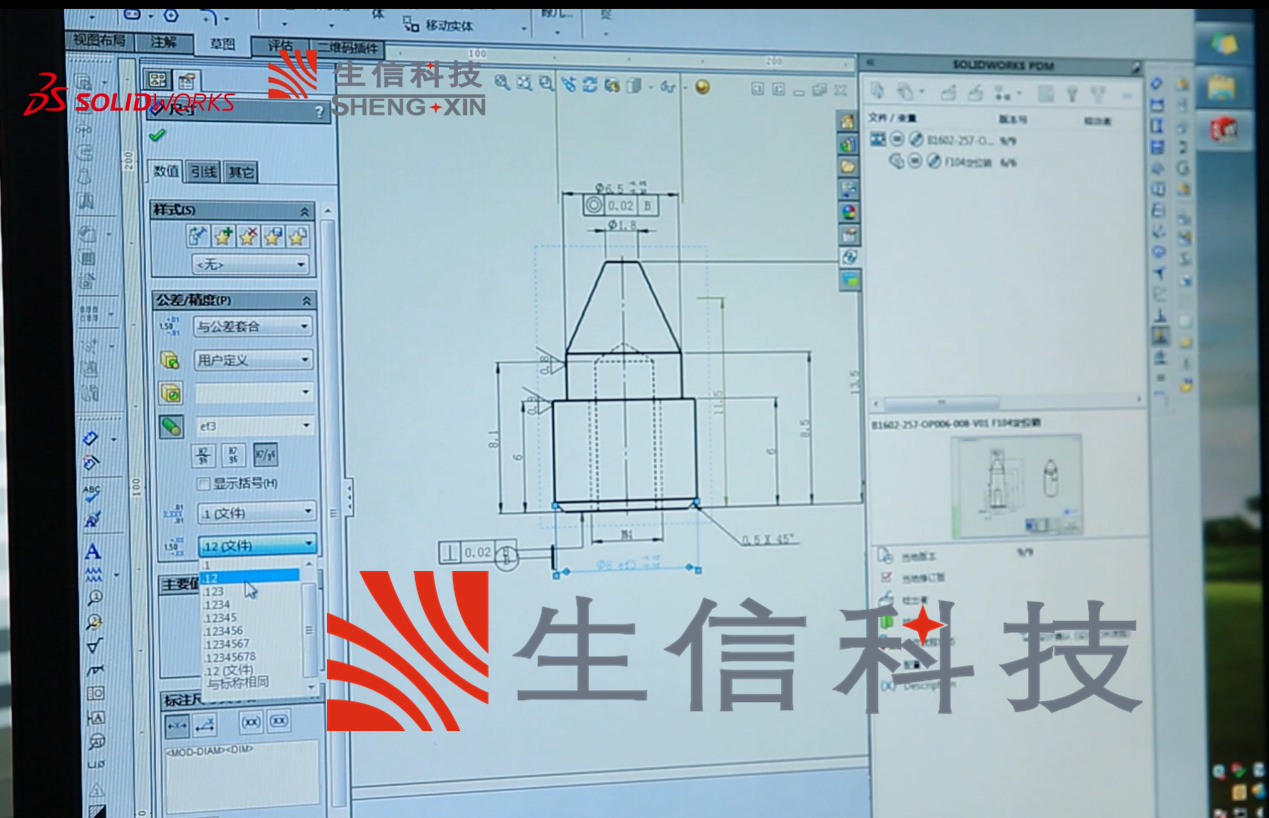Screen dimensions: 1269x818
Task: Open the 用户定义 classification dropdown
Action: click(254, 360)
